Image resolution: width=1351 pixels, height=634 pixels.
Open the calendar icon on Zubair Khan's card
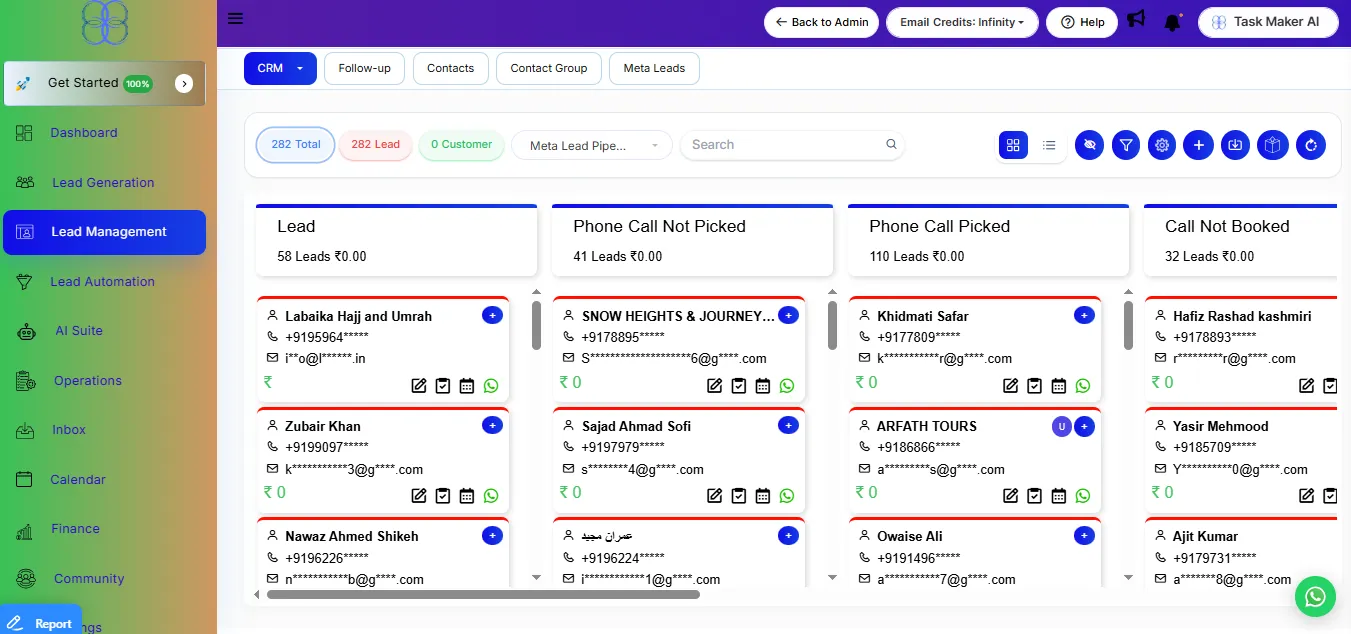pyautogui.click(x=466, y=495)
